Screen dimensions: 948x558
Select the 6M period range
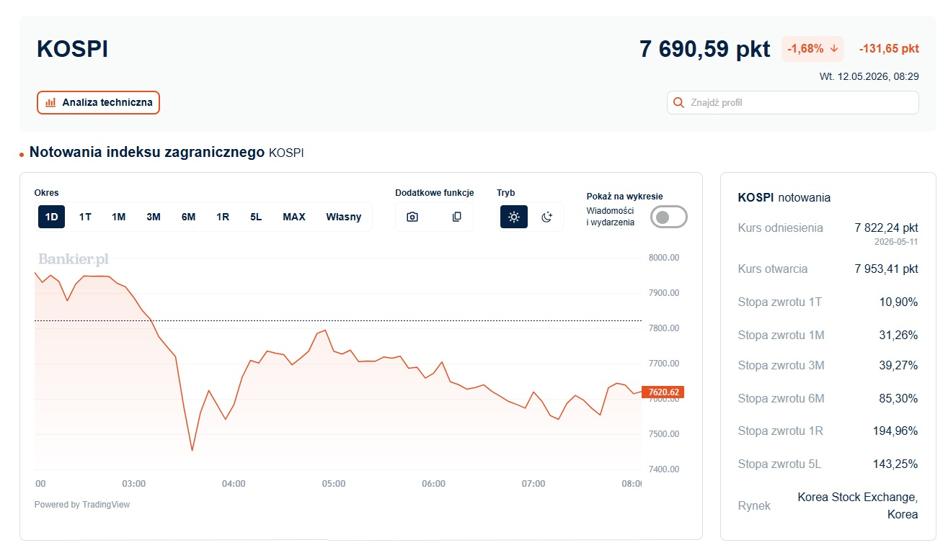[189, 217]
